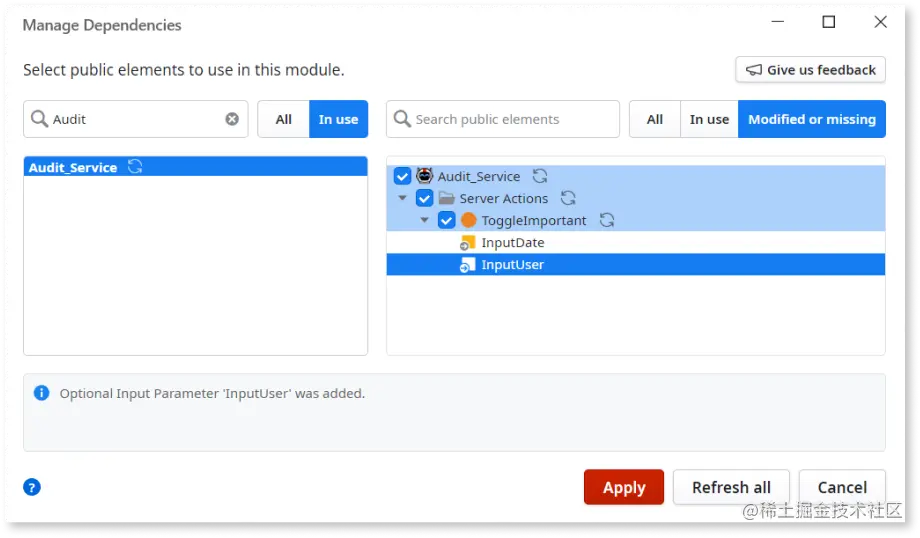Select the In use filter for public elements
Image resolution: width=920 pixels, height=538 pixels.
click(709, 119)
